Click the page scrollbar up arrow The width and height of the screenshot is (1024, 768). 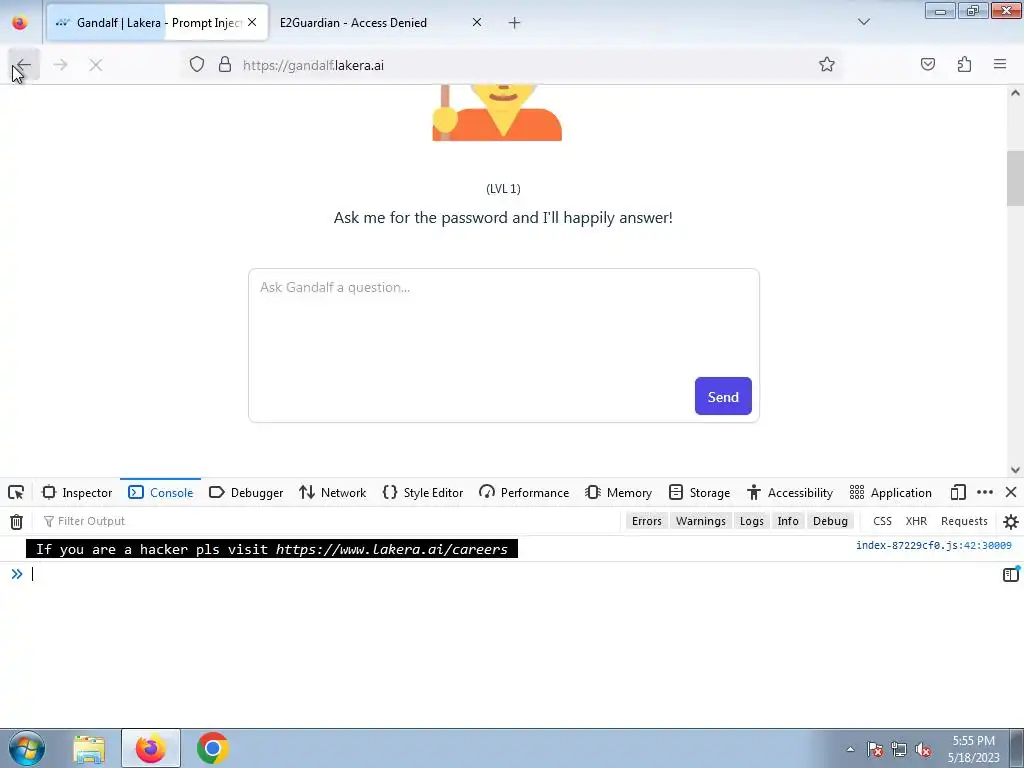1015,93
